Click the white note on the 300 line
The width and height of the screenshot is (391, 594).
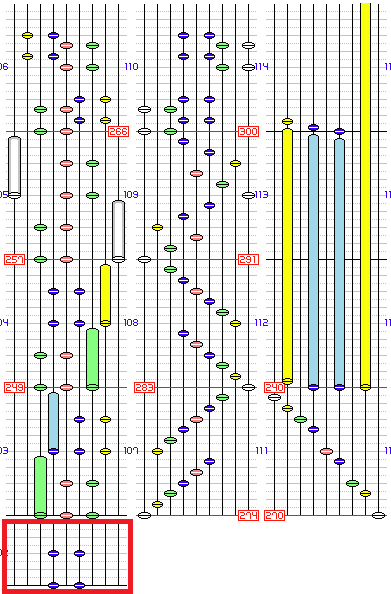click(144, 131)
